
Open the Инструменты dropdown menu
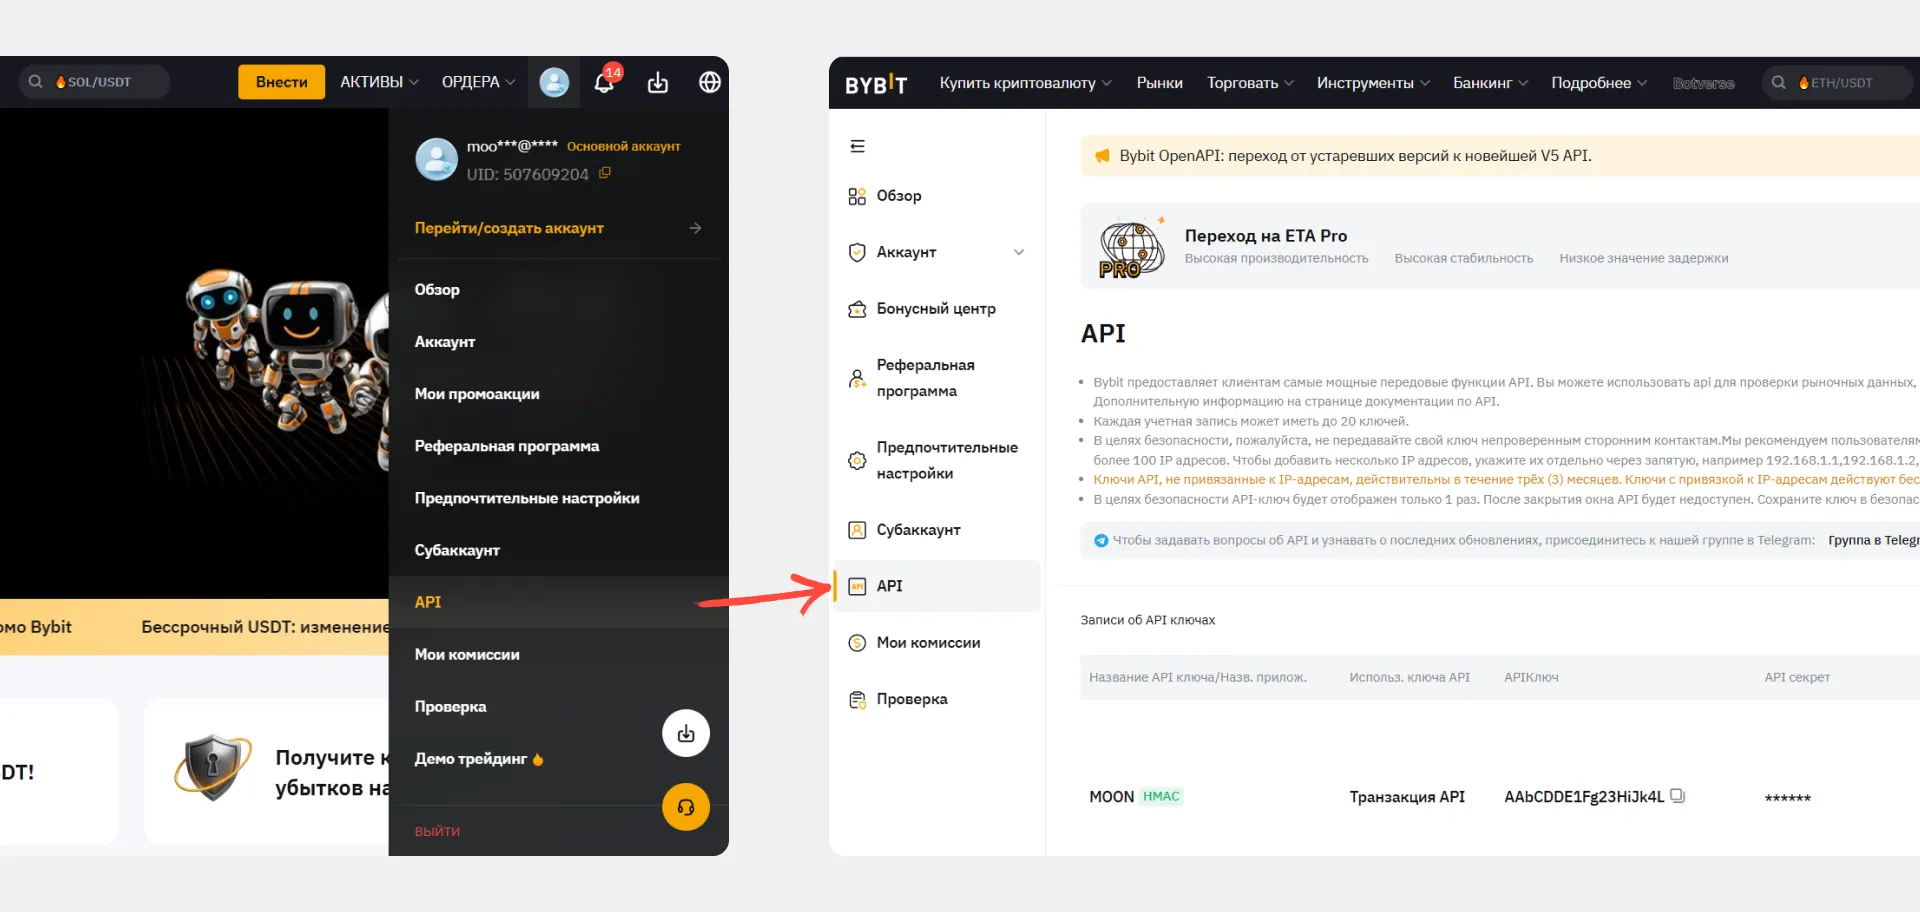click(x=1372, y=83)
